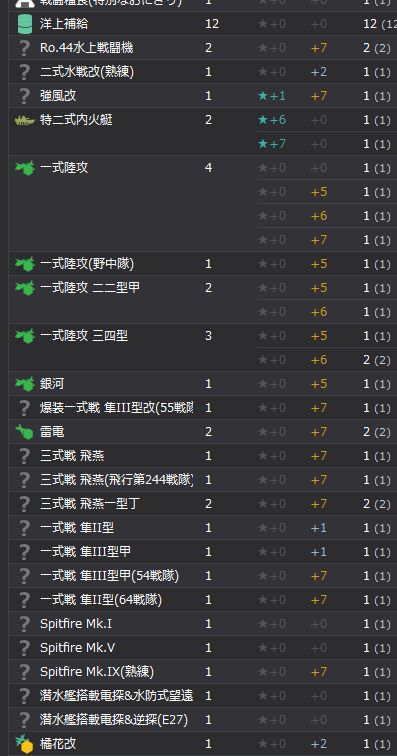Click the green drum icon beside 洋上補給
Image resolution: width=397 pixels, height=756 pixels.
[x=25, y=24]
